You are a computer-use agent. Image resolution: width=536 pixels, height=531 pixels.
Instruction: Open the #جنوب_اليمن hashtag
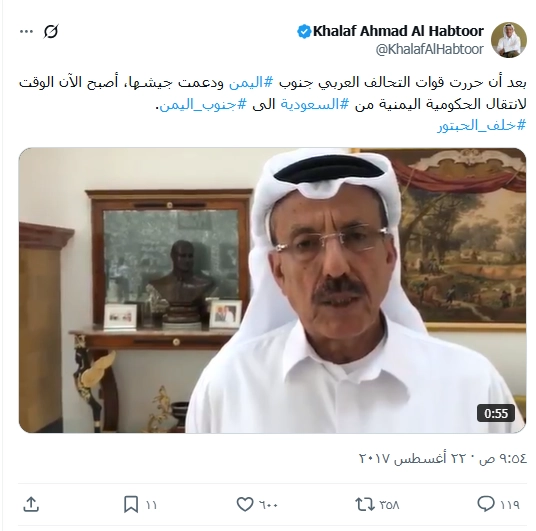[203, 104]
